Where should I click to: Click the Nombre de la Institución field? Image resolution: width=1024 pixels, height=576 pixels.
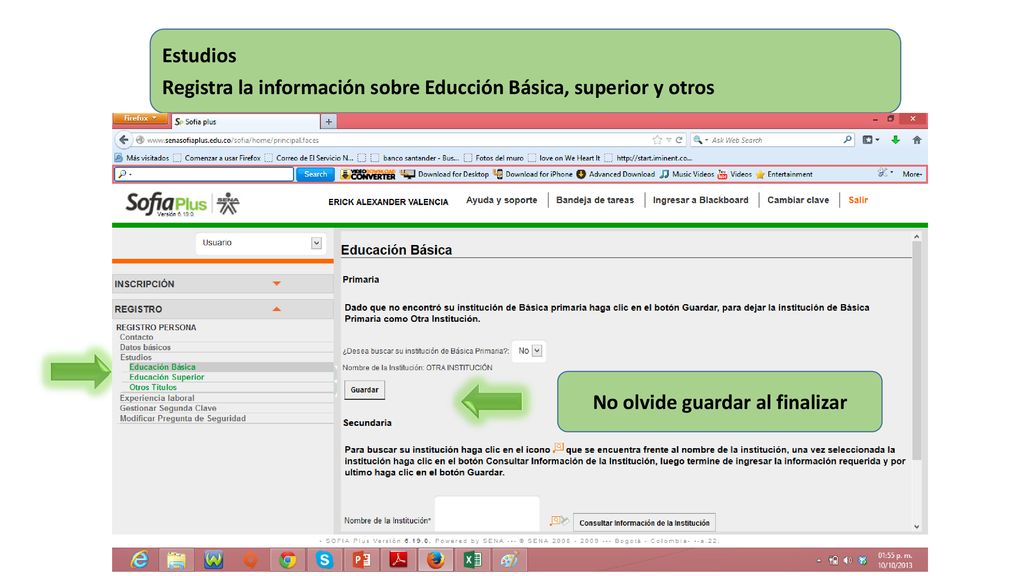[487, 515]
